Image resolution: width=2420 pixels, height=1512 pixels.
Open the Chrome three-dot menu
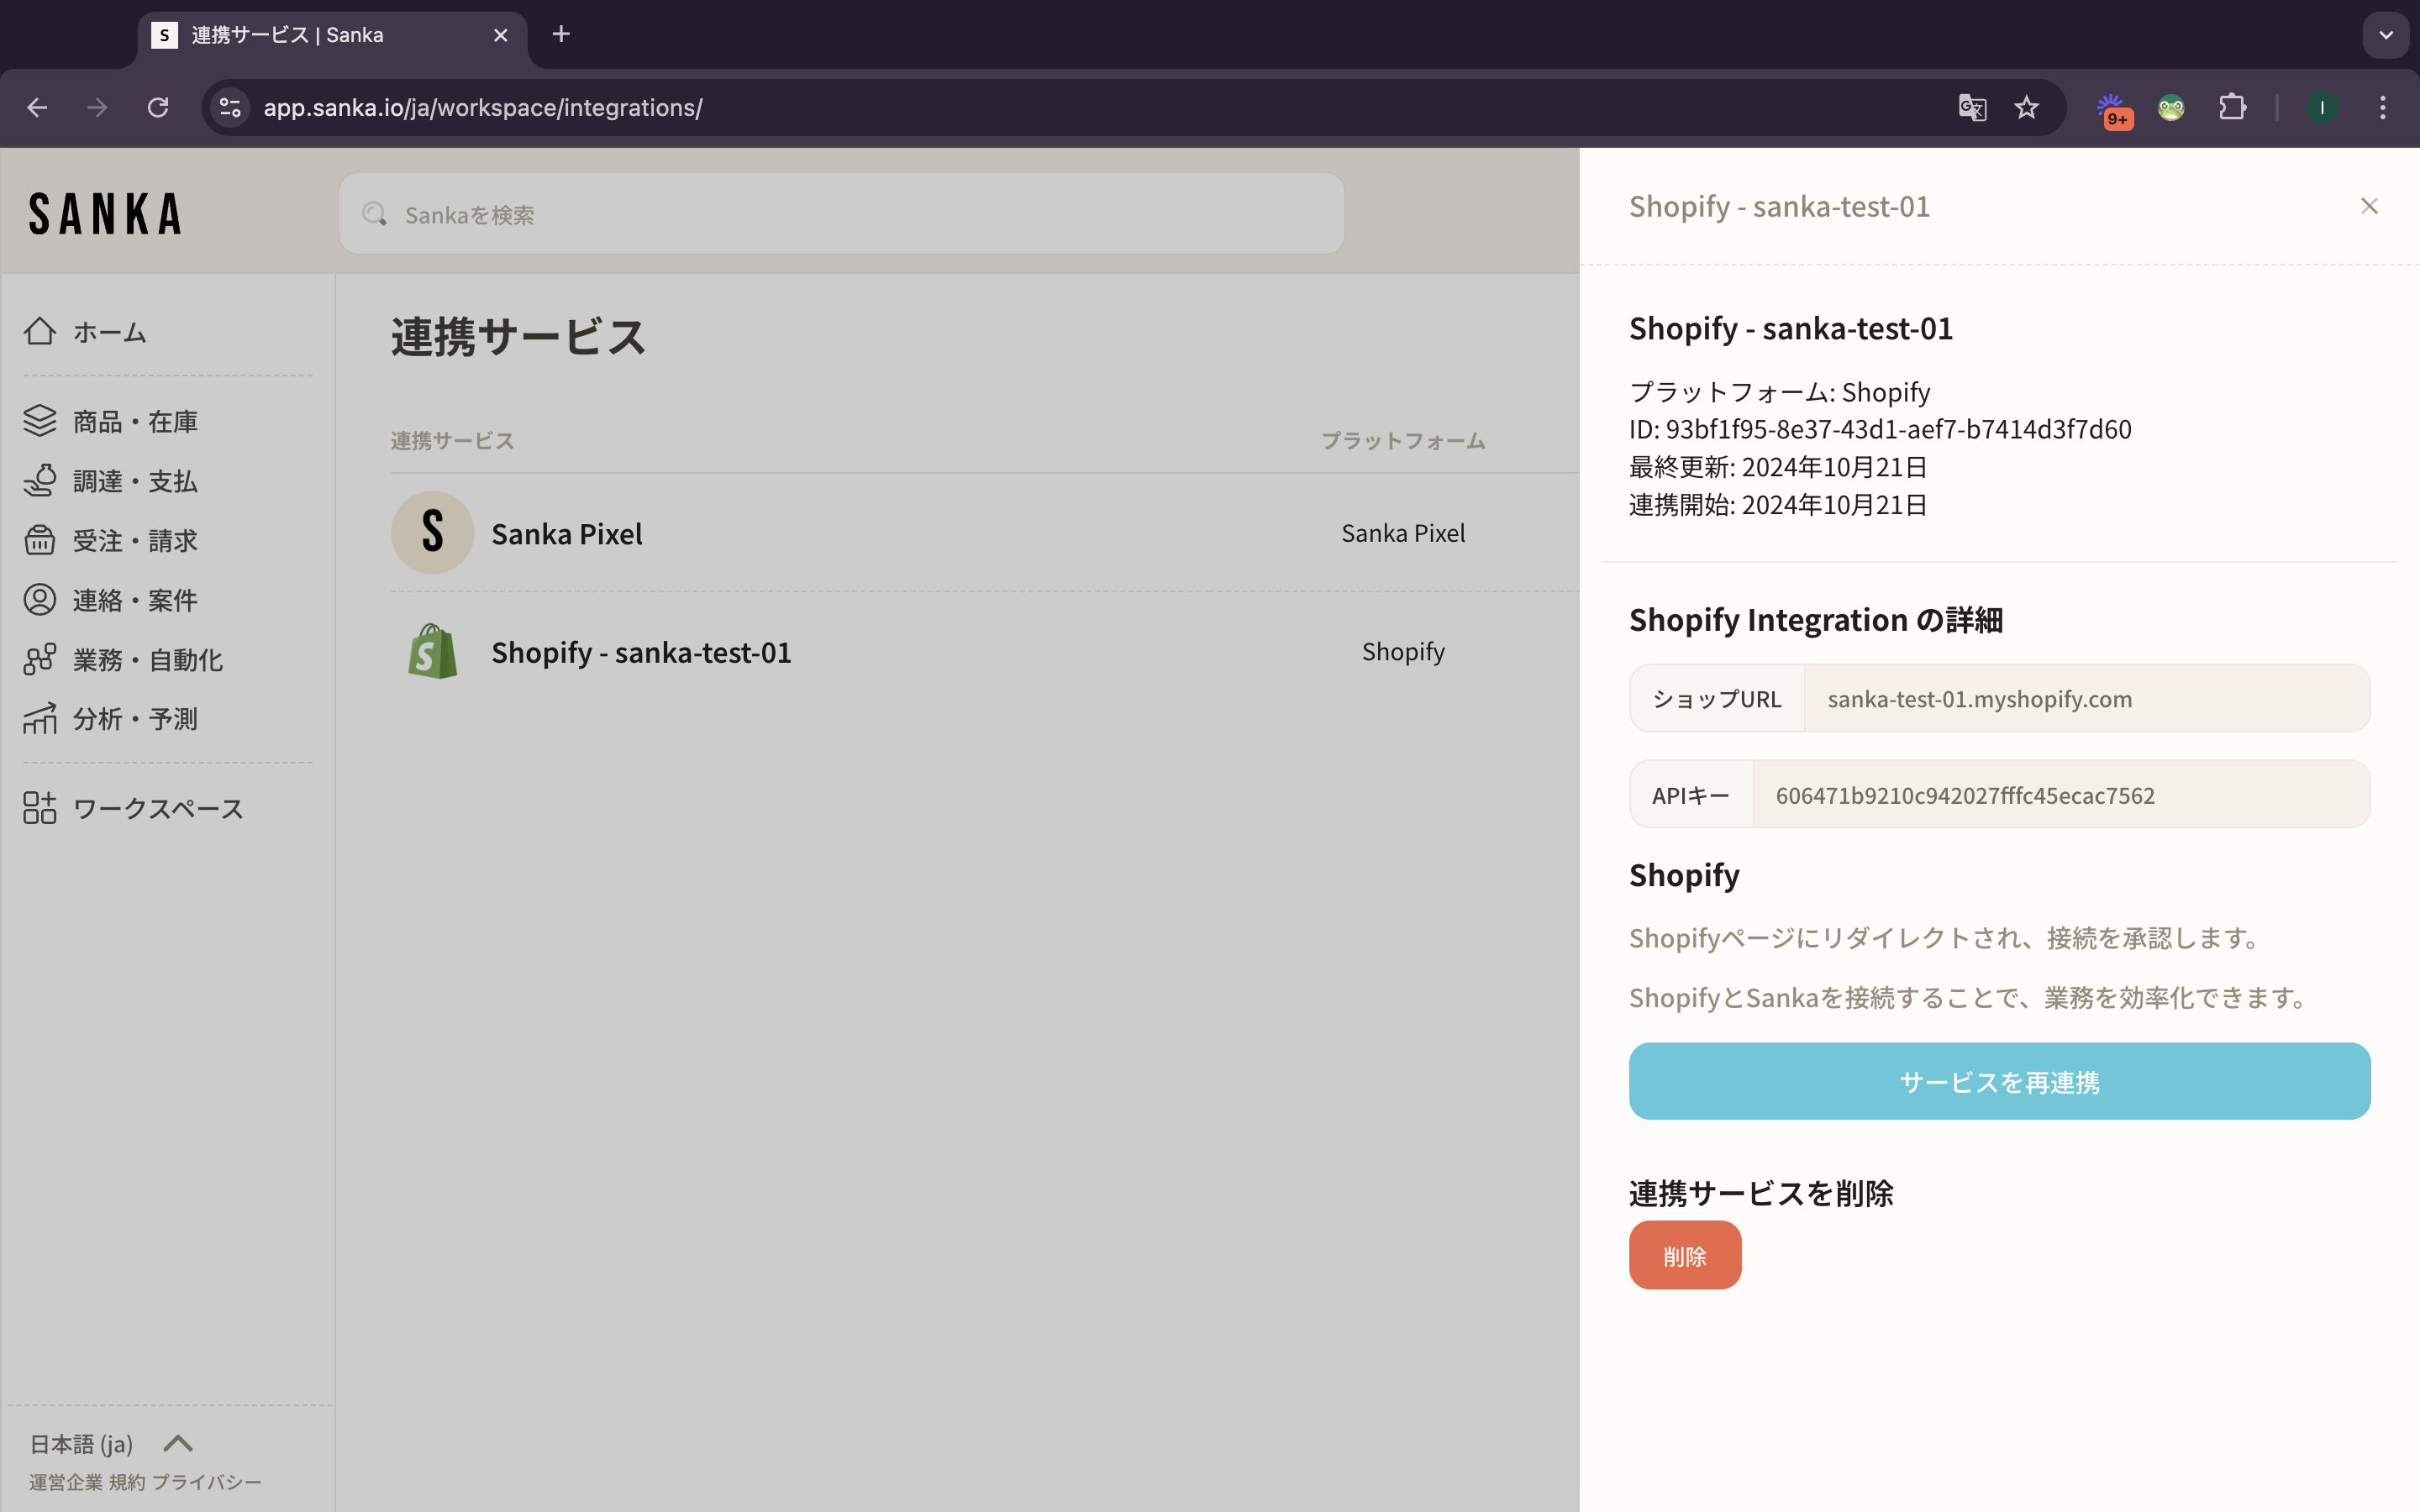(2383, 107)
